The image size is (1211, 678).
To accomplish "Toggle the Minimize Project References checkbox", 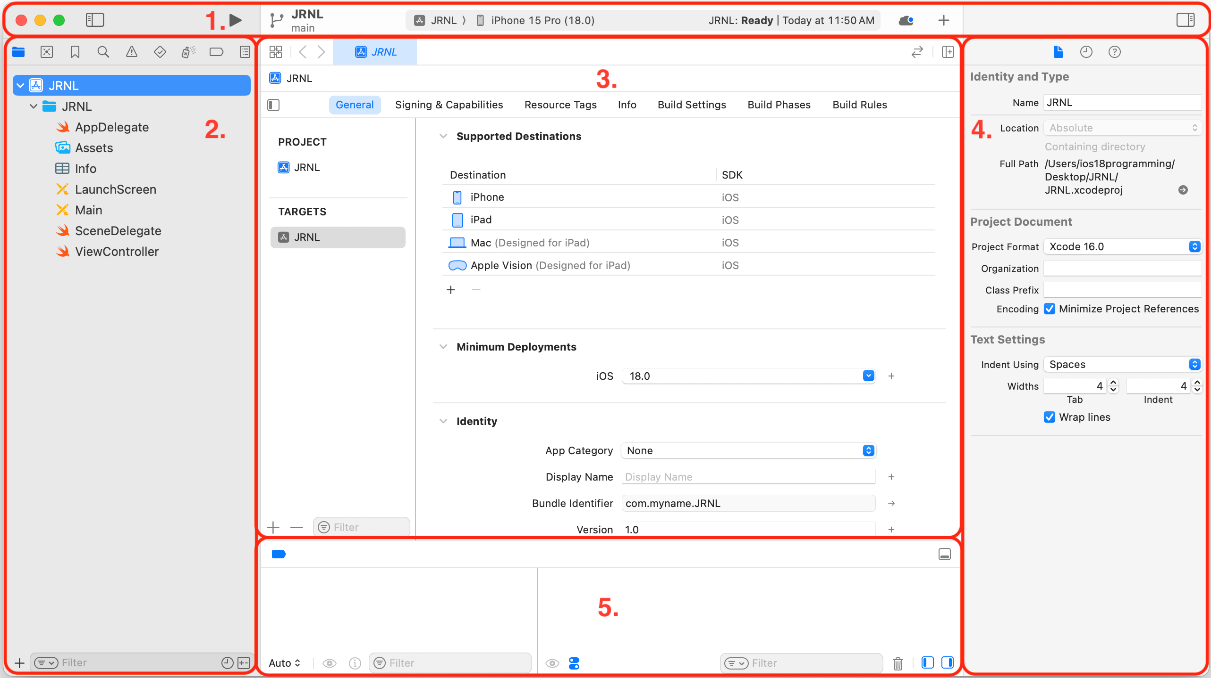I will (x=1050, y=309).
